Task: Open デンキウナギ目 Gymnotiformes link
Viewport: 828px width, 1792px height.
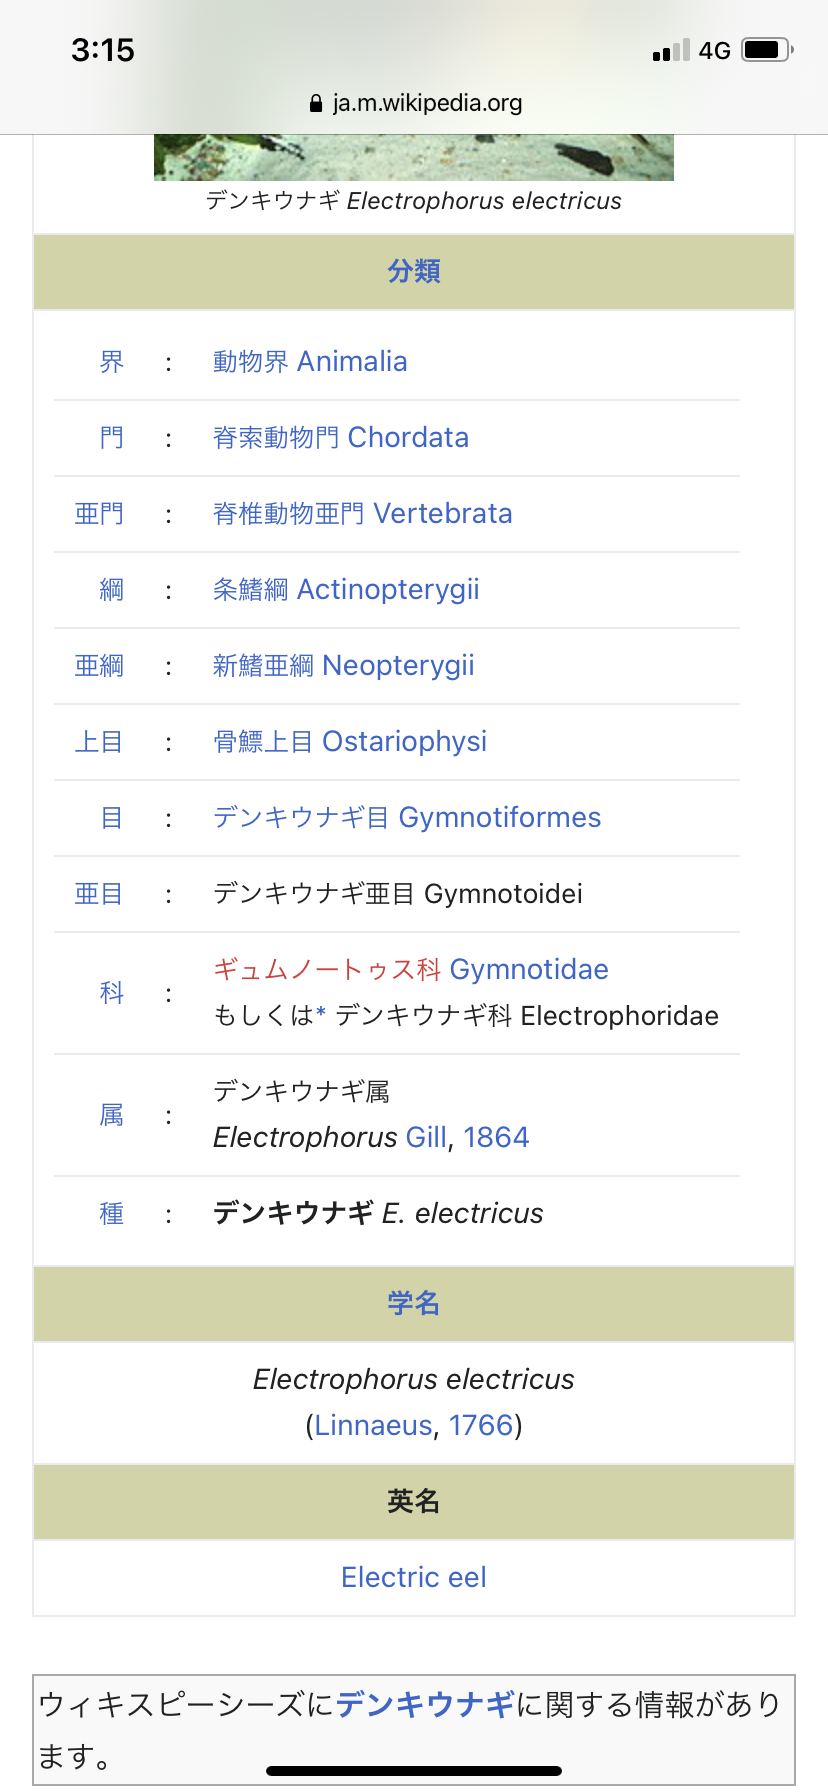Action: [407, 818]
